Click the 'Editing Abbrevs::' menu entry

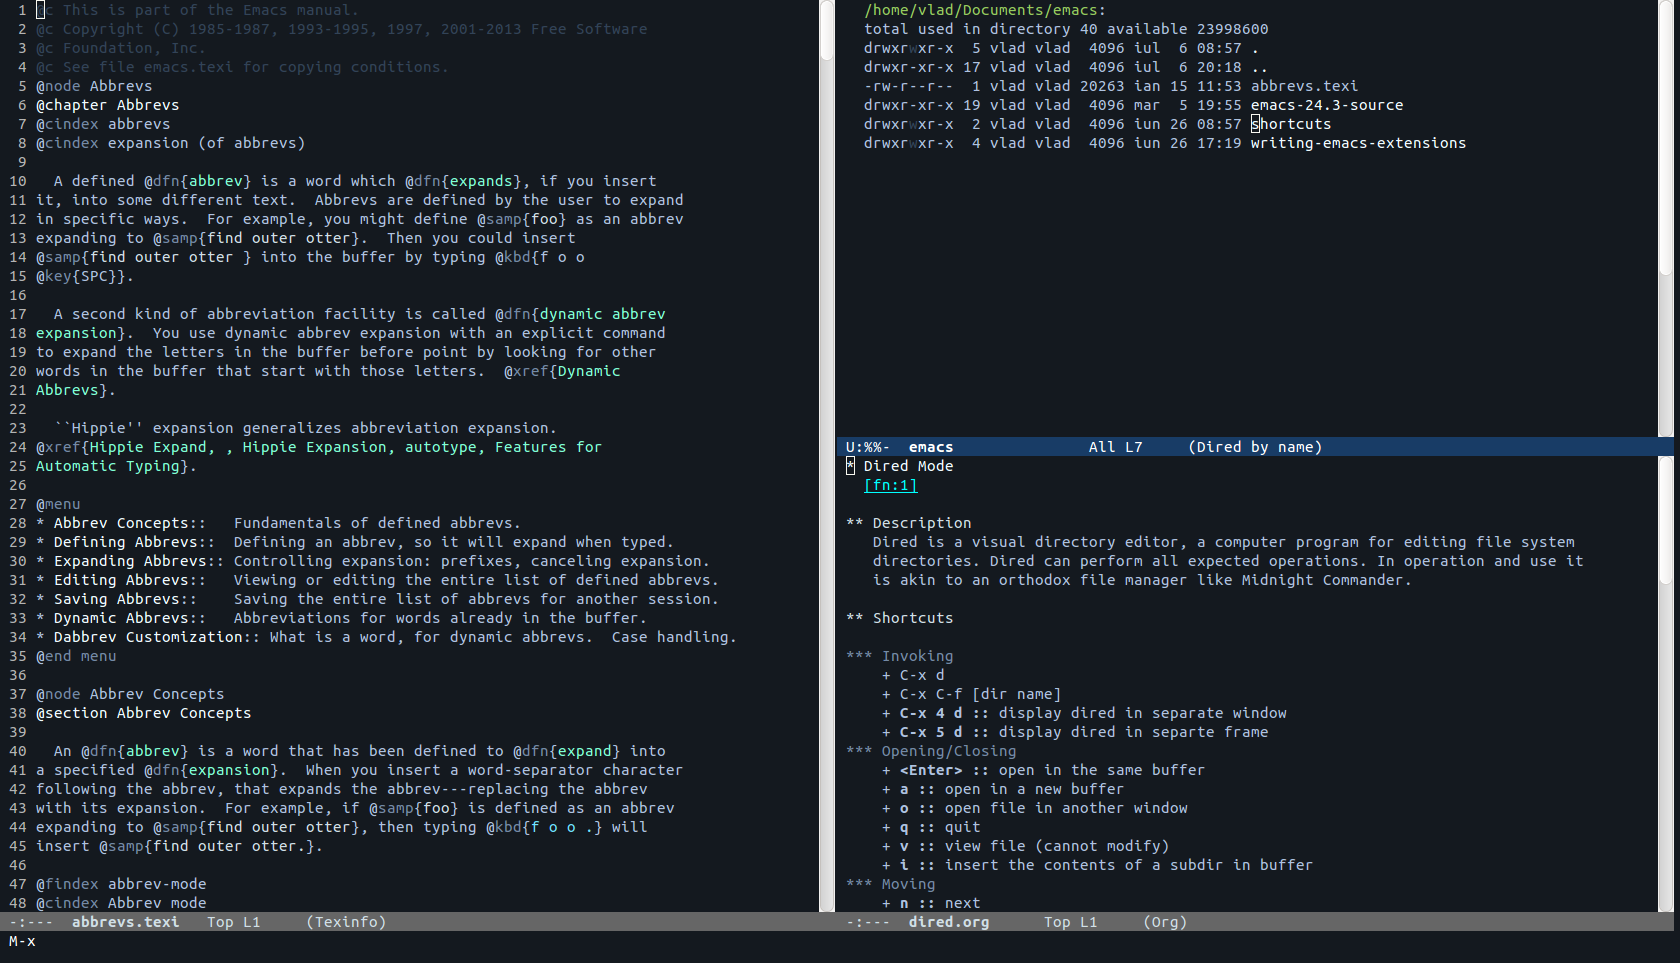129,580
